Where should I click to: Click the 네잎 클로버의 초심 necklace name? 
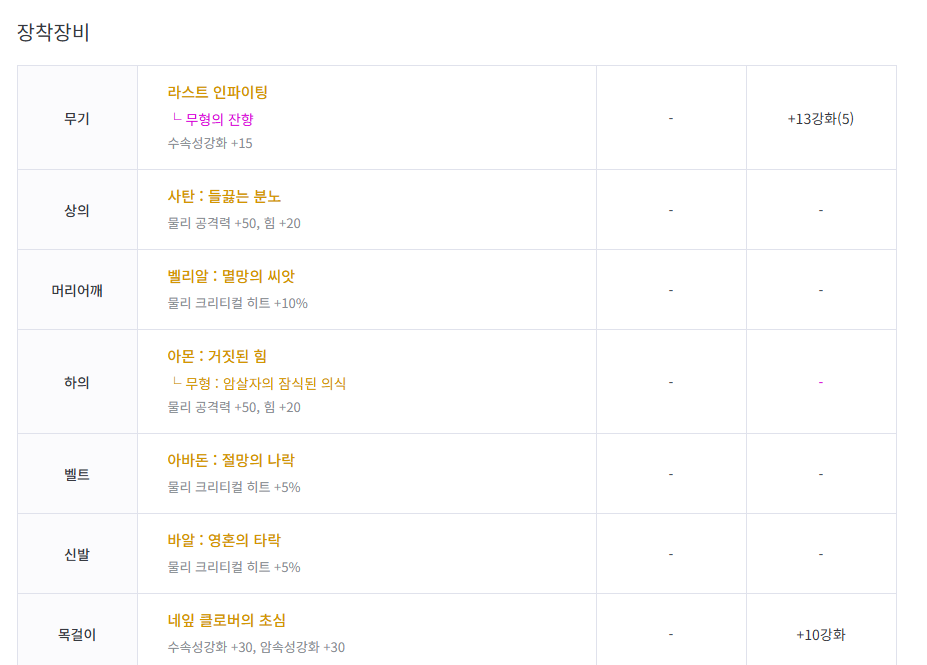pyautogui.click(x=227, y=620)
